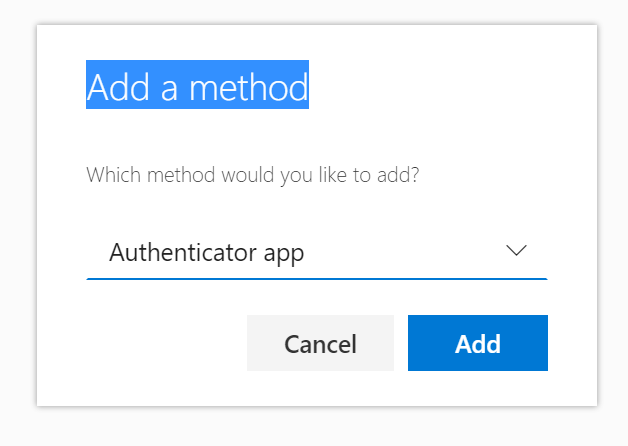Image resolution: width=628 pixels, height=446 pixels.
Task: Click the "Which method would you like to add?" label
Action: pyautogui.click(x=253, y=175)
